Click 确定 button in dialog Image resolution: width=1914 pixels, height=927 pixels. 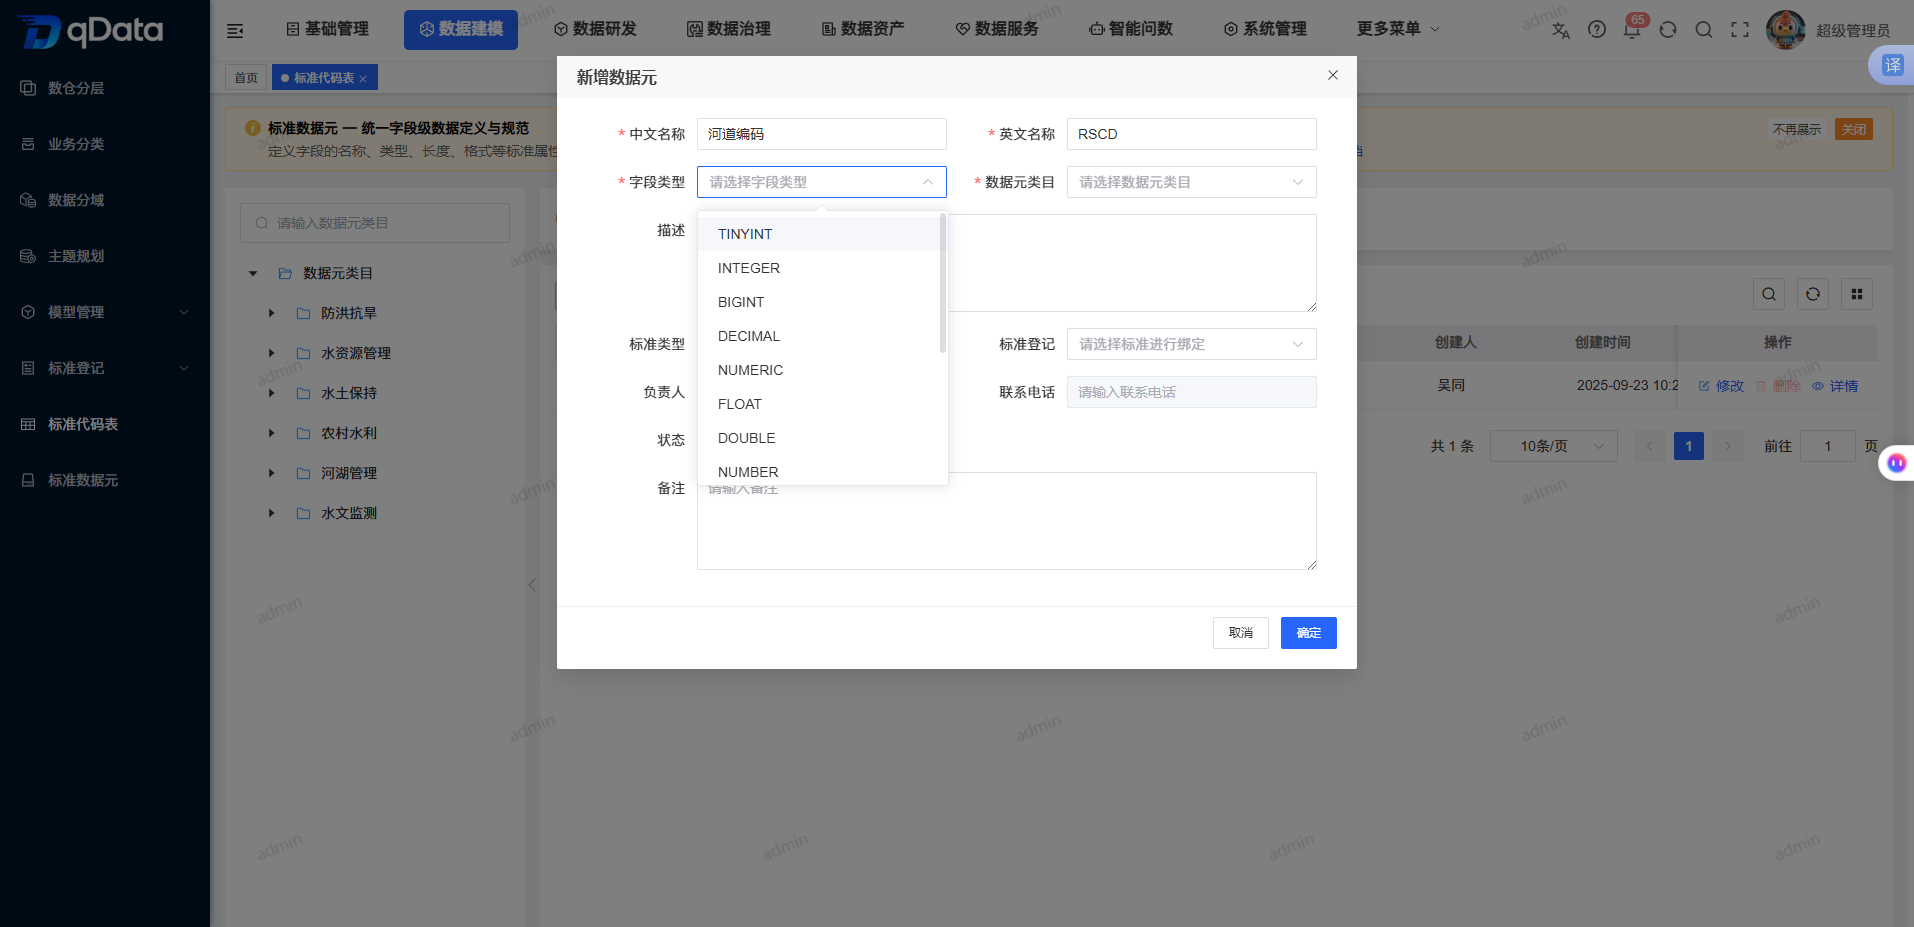pos(1309,633)
